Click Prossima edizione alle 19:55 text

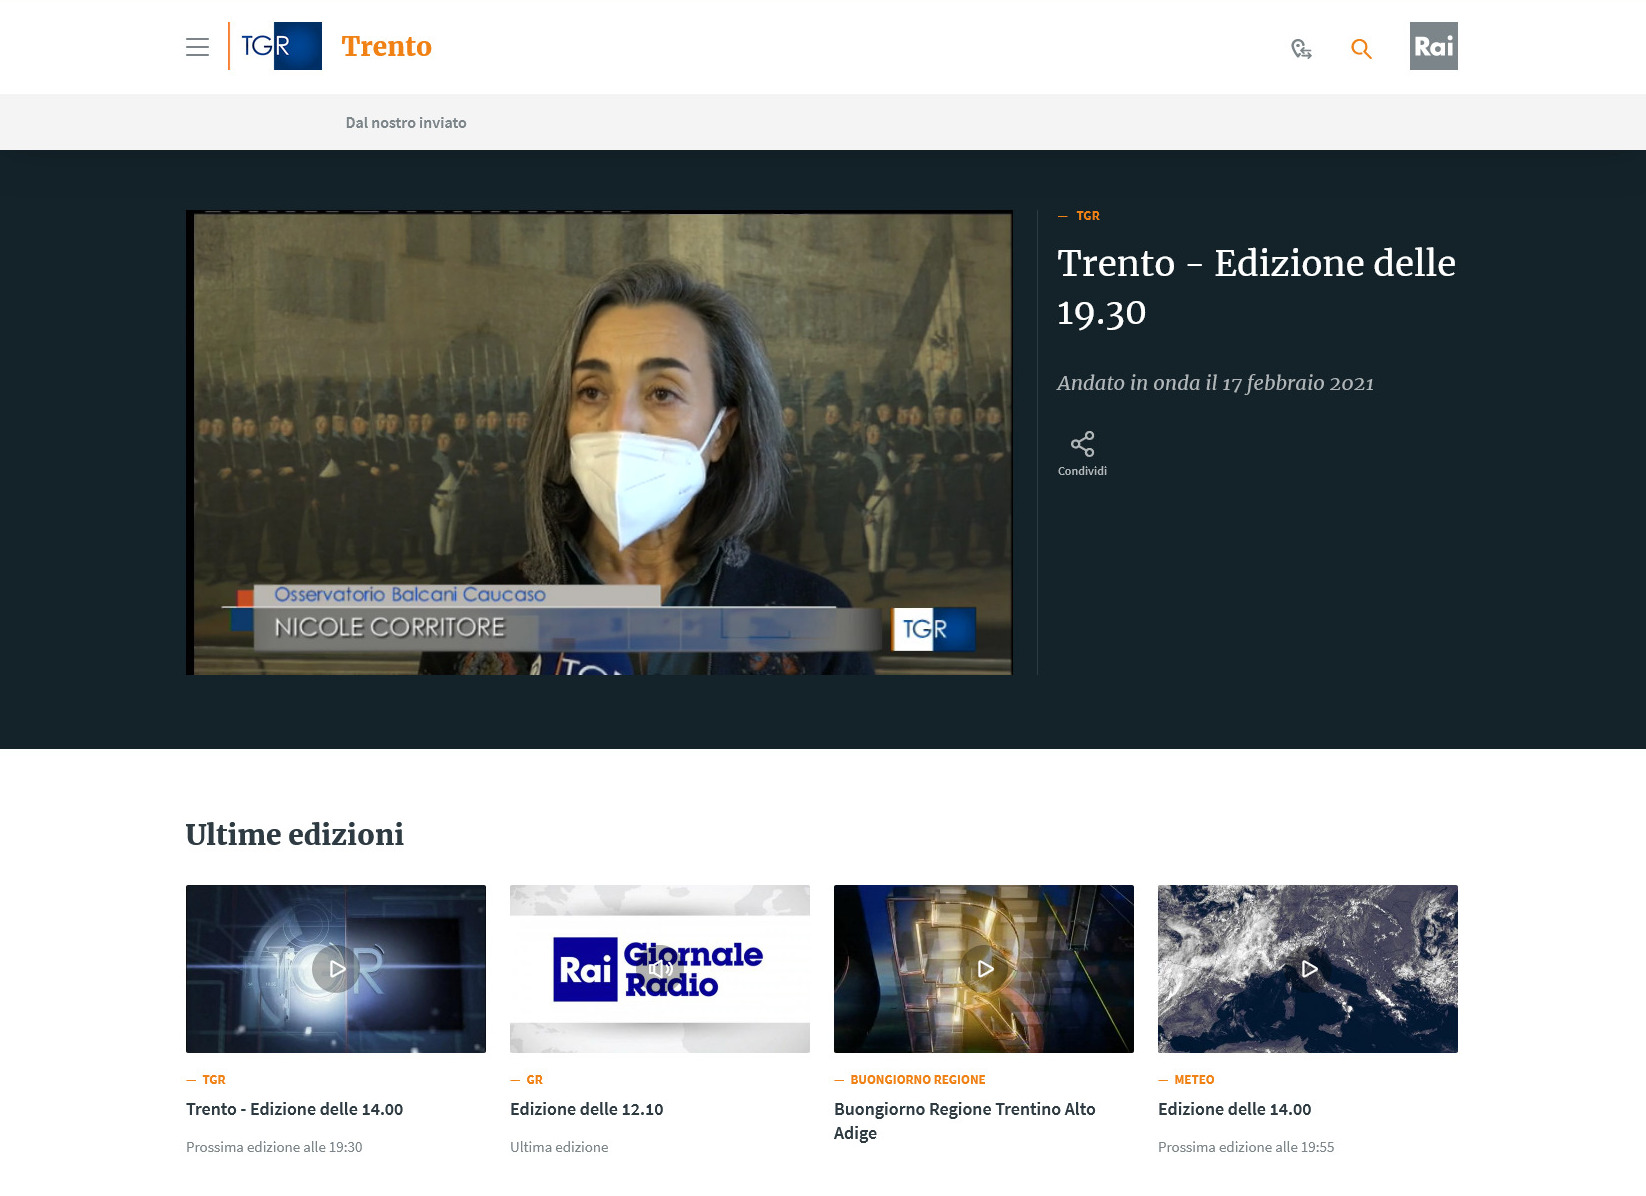click(x=1246, y=1147)
